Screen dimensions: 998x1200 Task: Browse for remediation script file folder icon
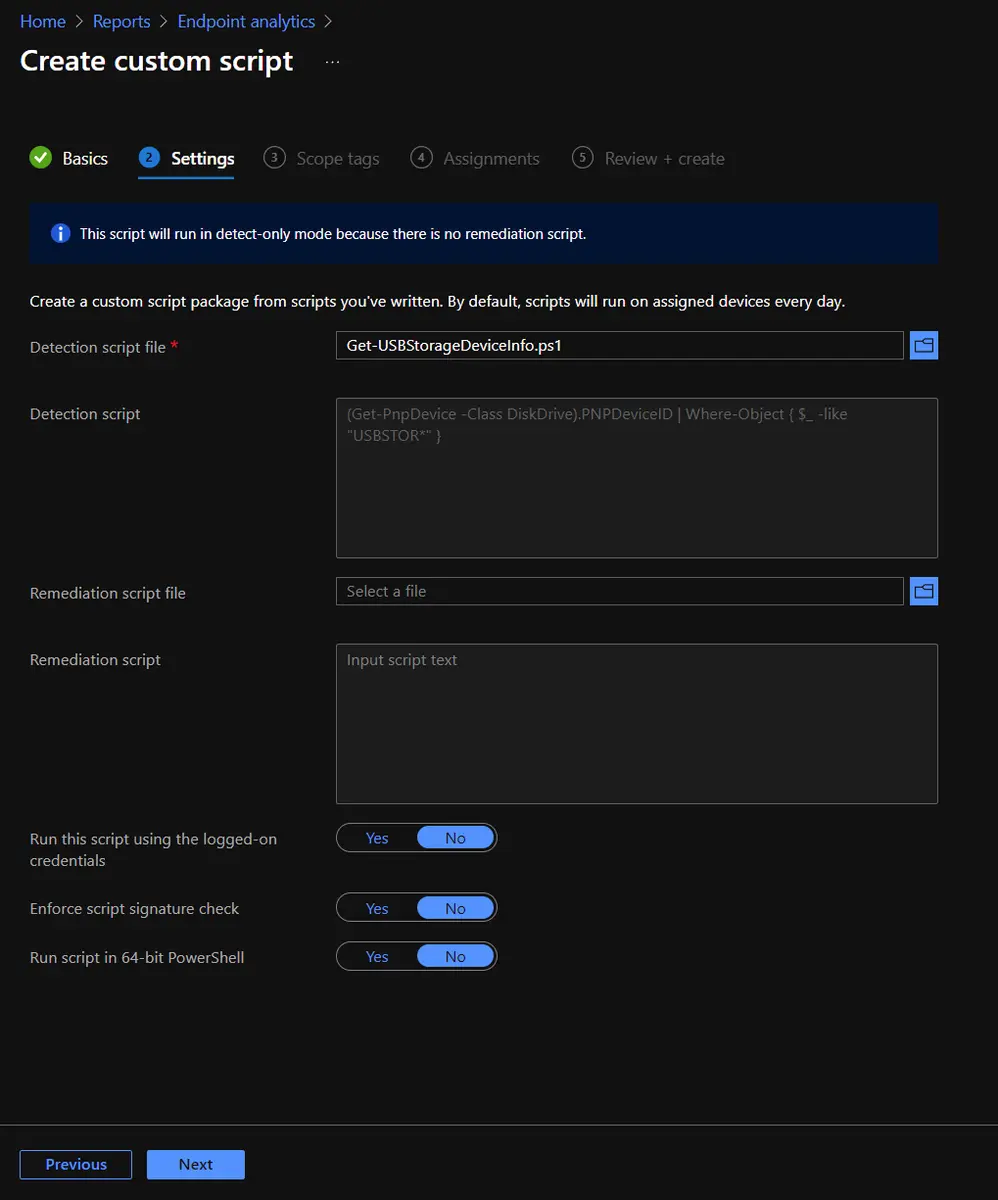923,592
